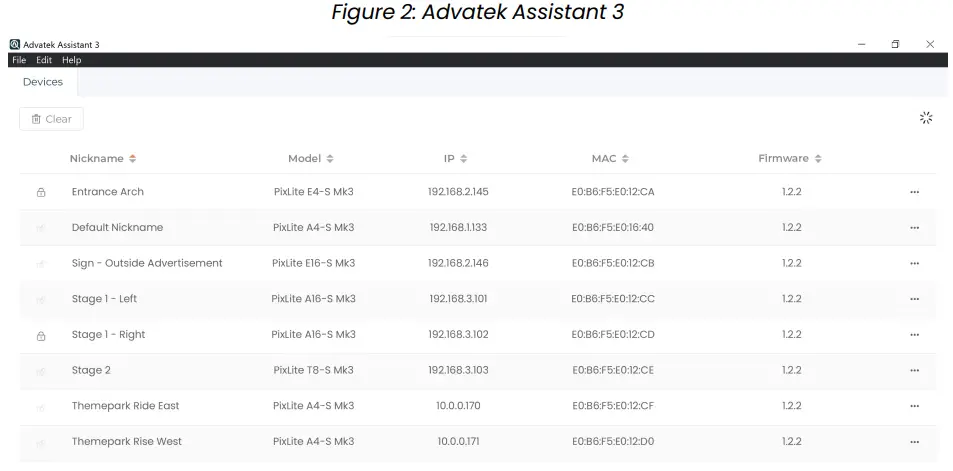Click the lock icon beside Entrance Arch
This screenshot has height=471, width=953.
pos(41,192)
